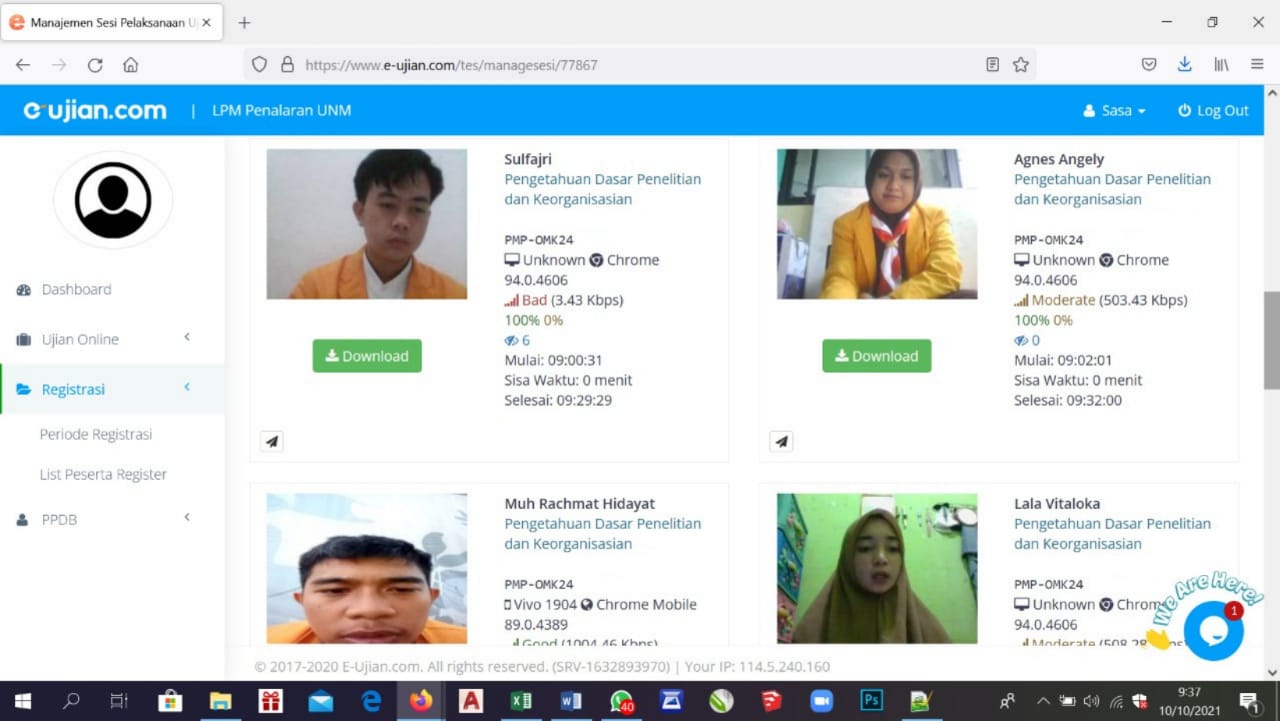Bookmark this page with the star

1020,65
